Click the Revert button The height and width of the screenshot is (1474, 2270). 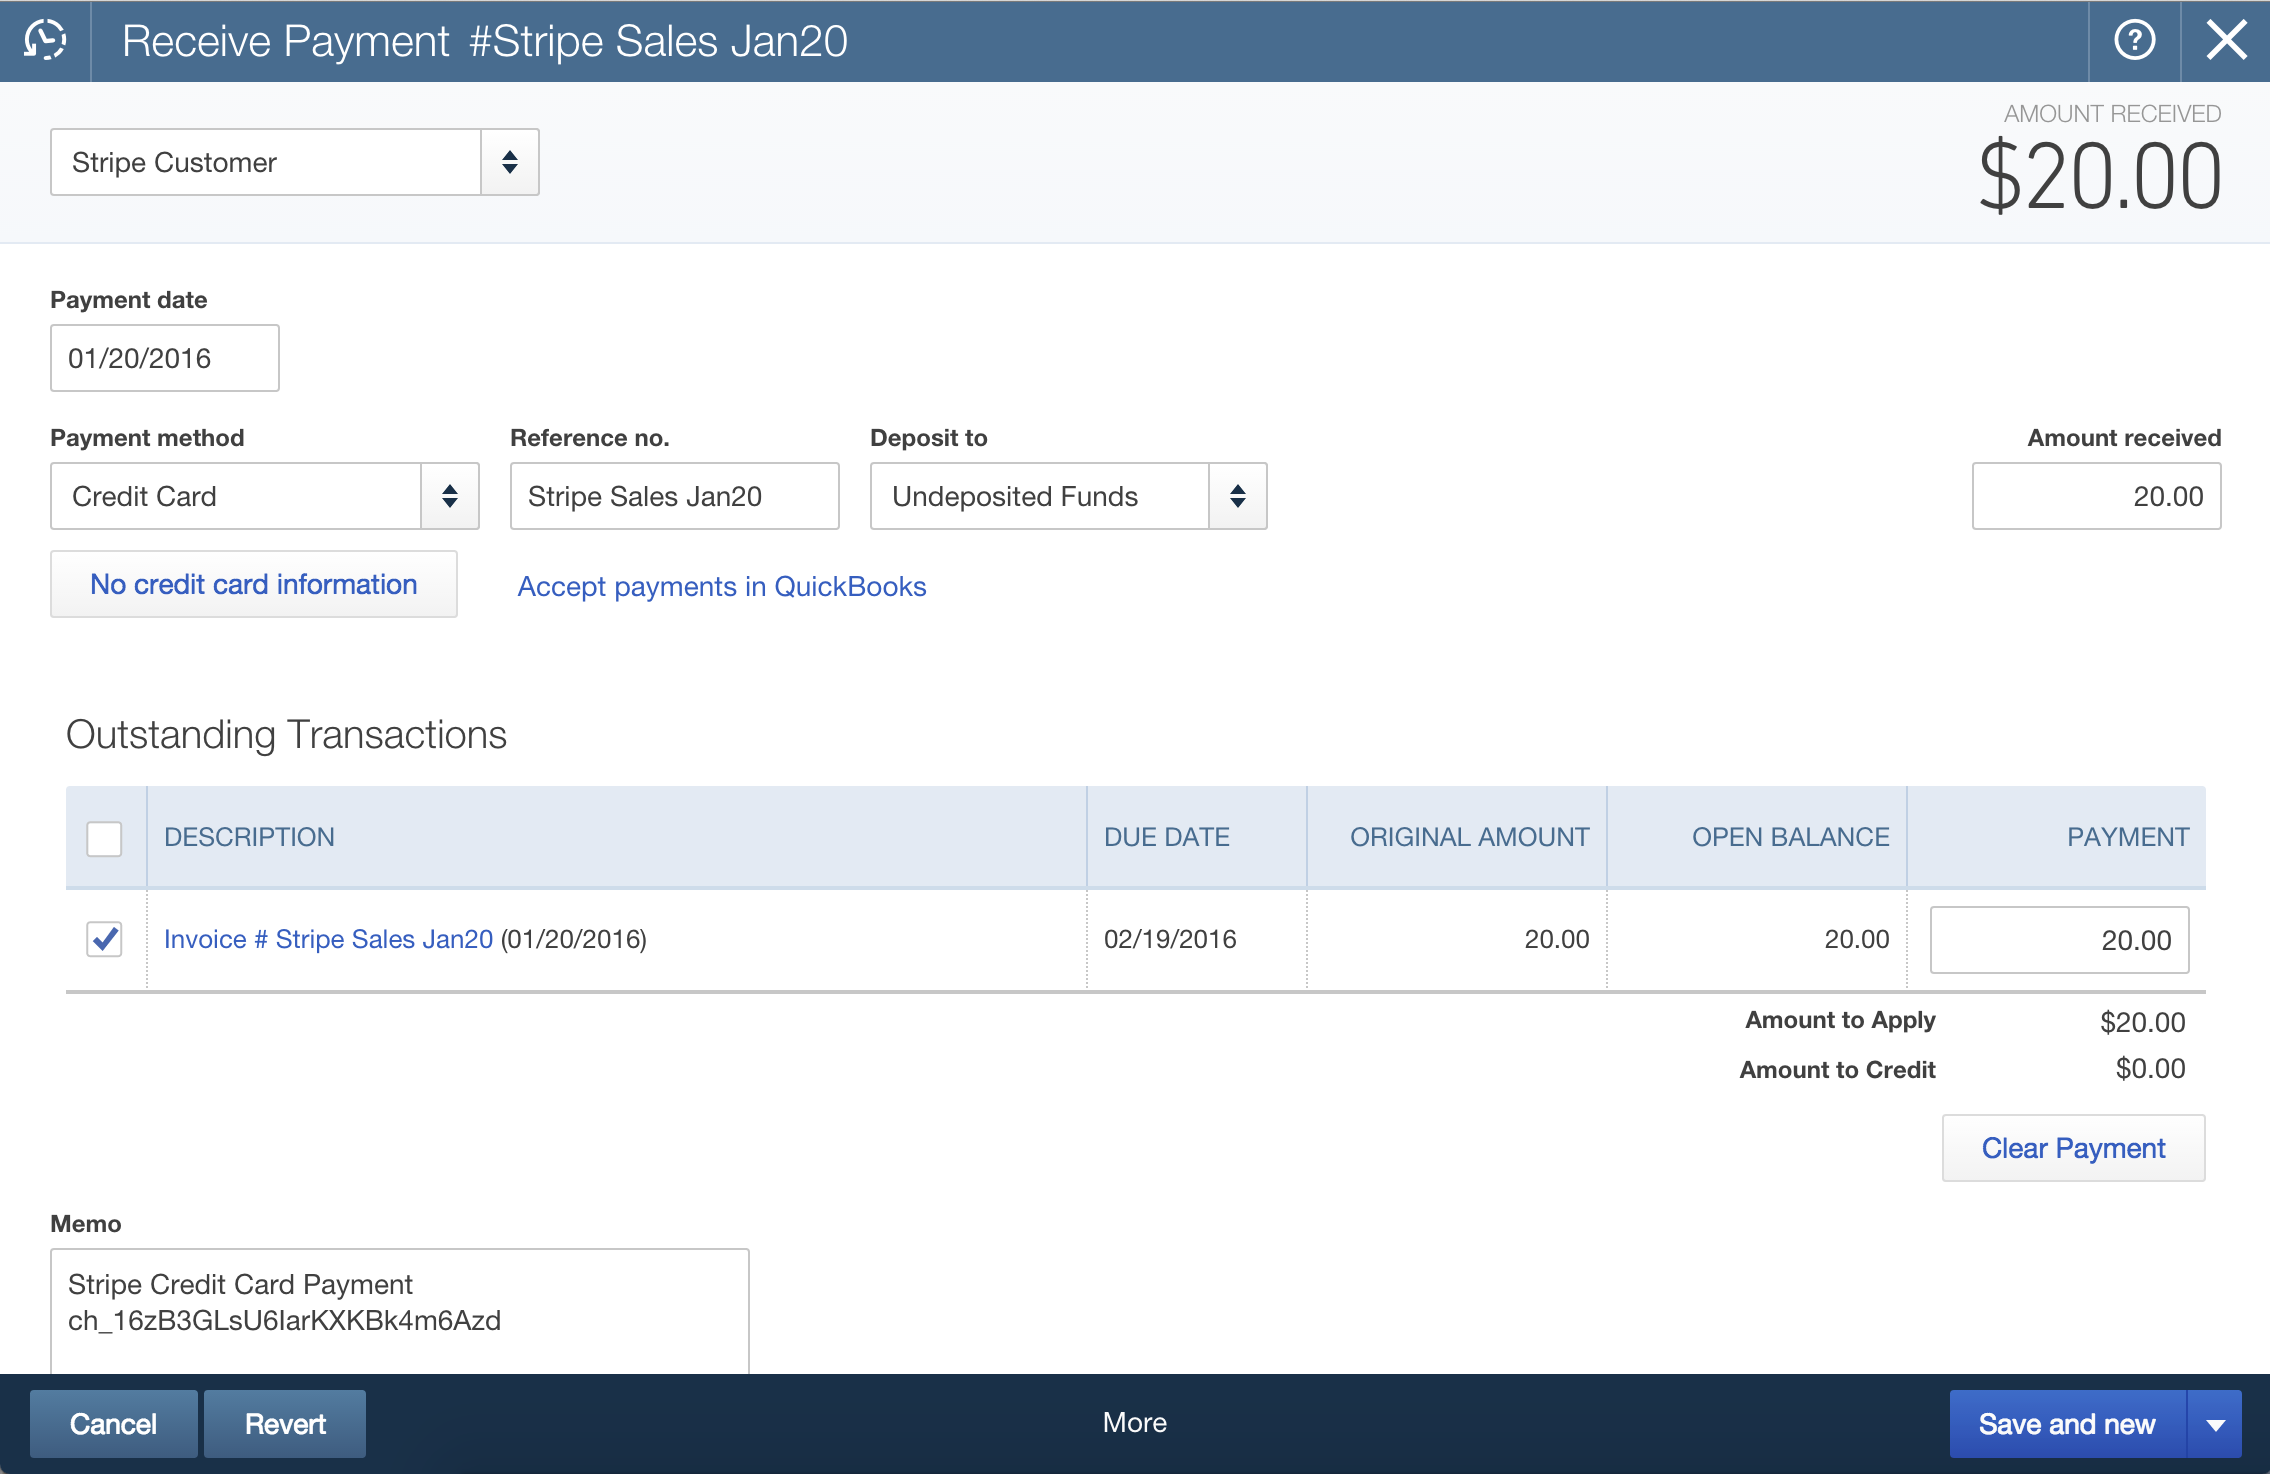pyautogui.click(x=285, y=1424)
